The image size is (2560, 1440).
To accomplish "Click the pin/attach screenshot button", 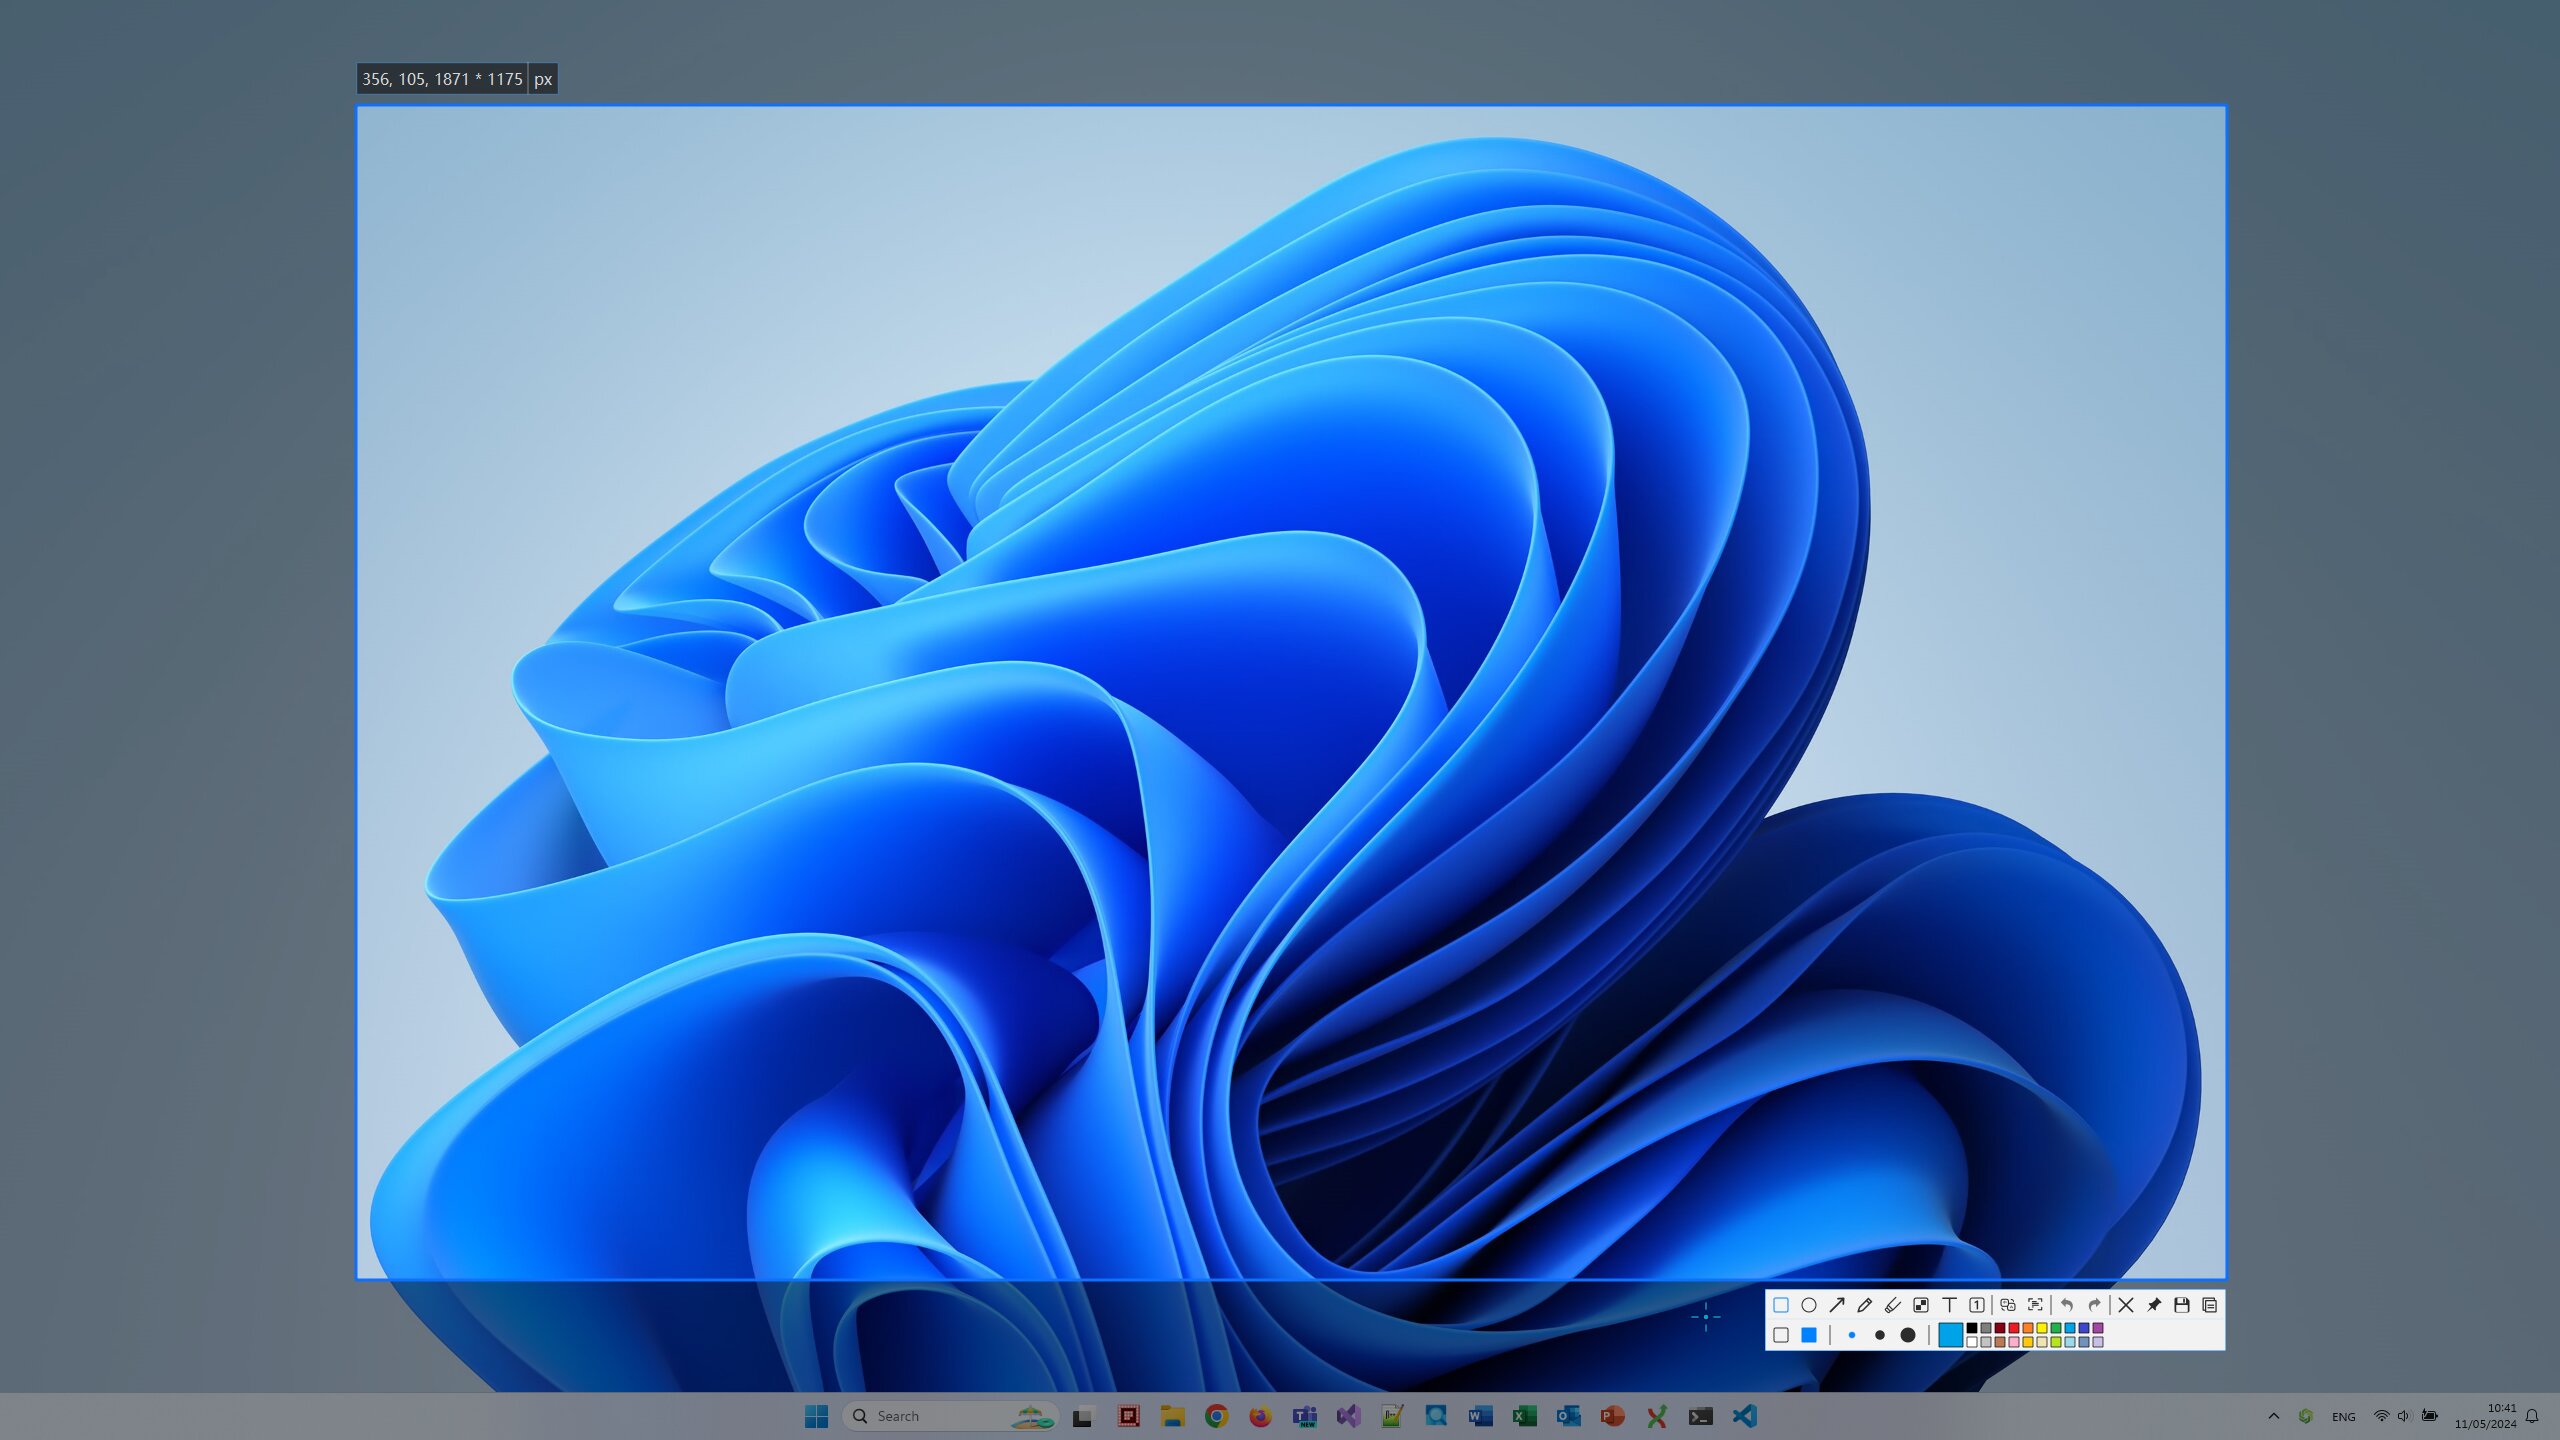I will (x=2154, y=1305).
